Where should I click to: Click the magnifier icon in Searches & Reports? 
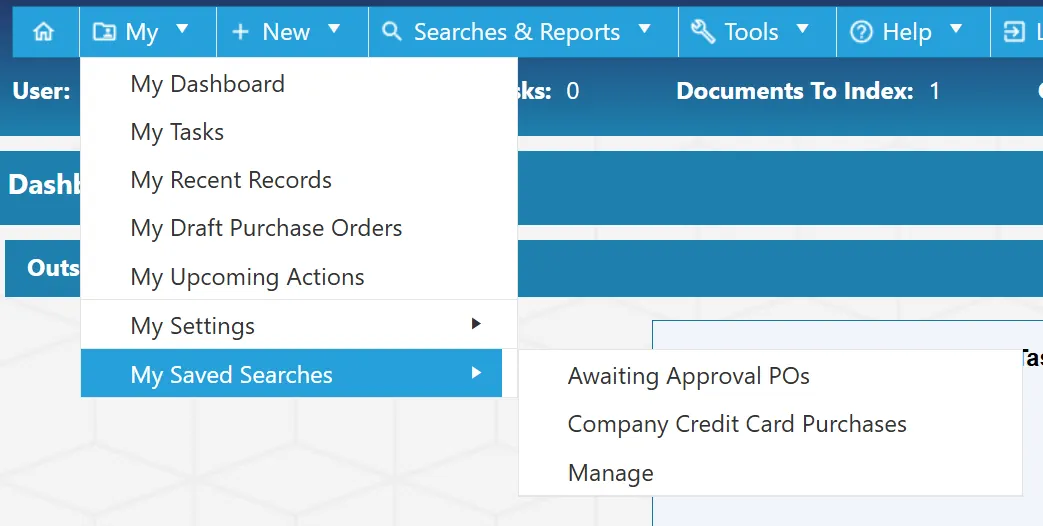392,31
